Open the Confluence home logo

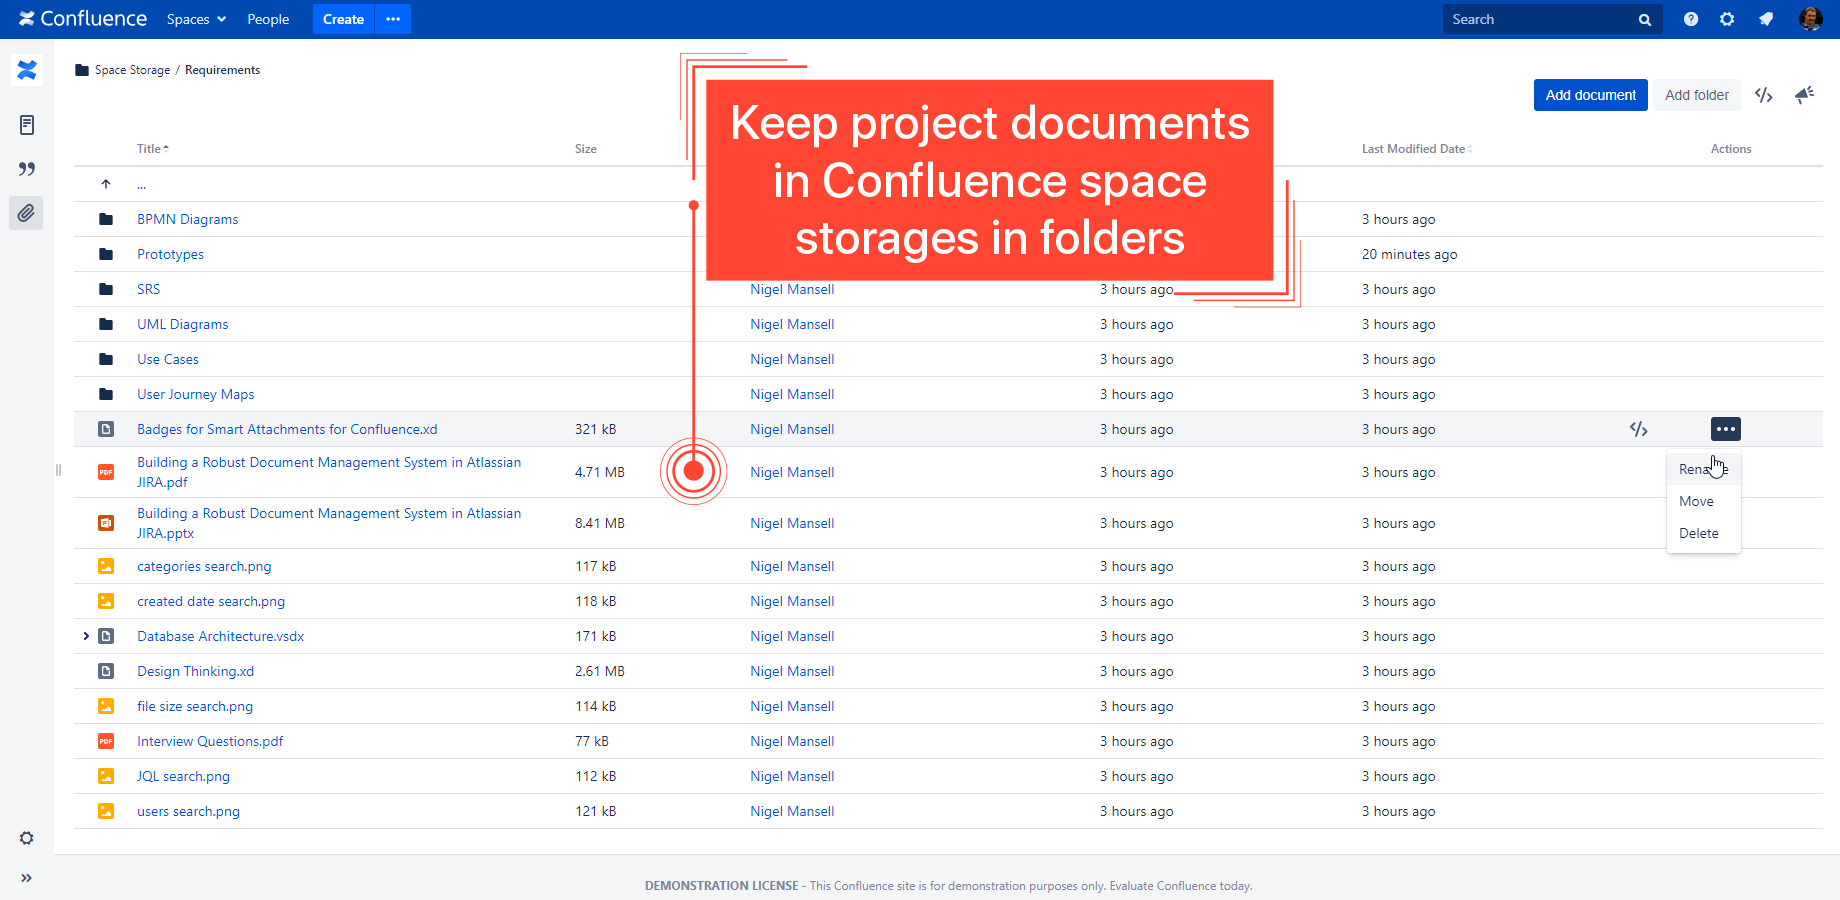[x=83, y=19]
